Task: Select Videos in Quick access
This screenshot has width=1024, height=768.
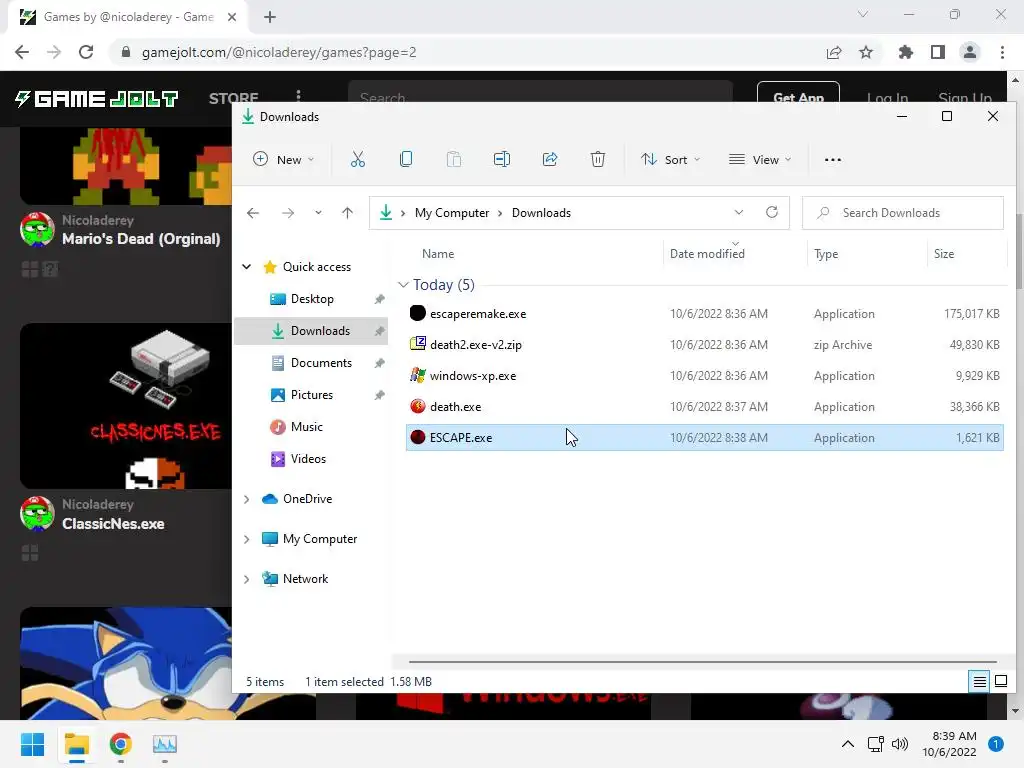Action: pos(308,458)
